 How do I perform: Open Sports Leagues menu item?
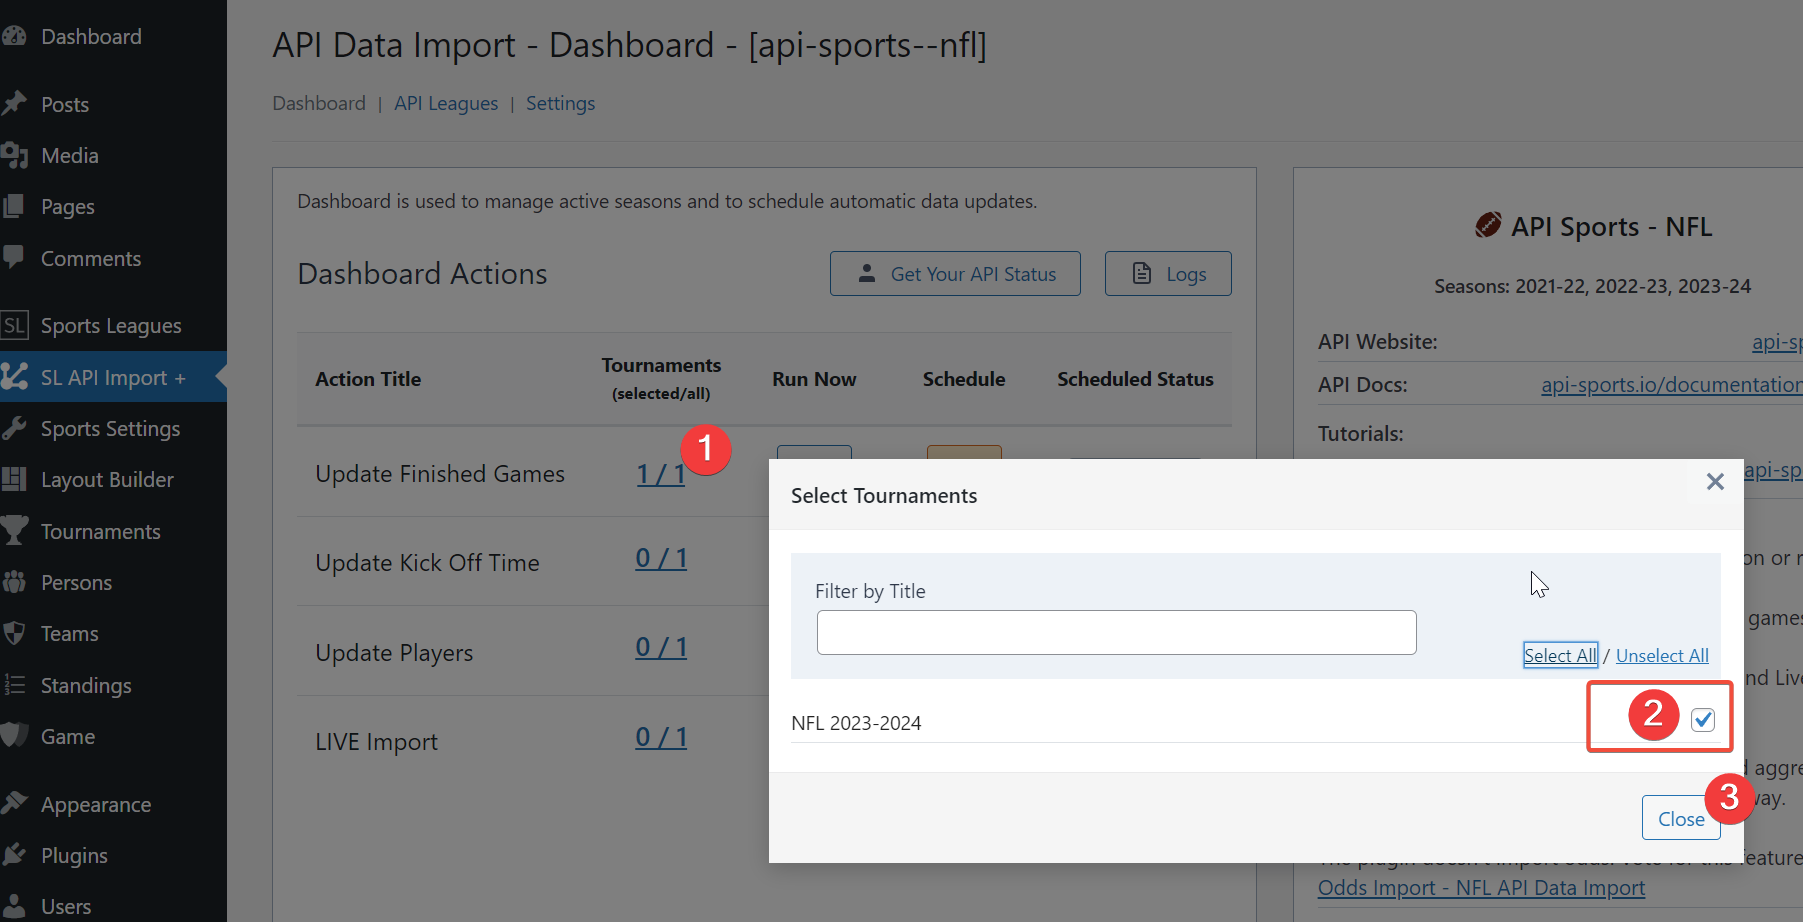pyautogui.click(x=111, y=326)
